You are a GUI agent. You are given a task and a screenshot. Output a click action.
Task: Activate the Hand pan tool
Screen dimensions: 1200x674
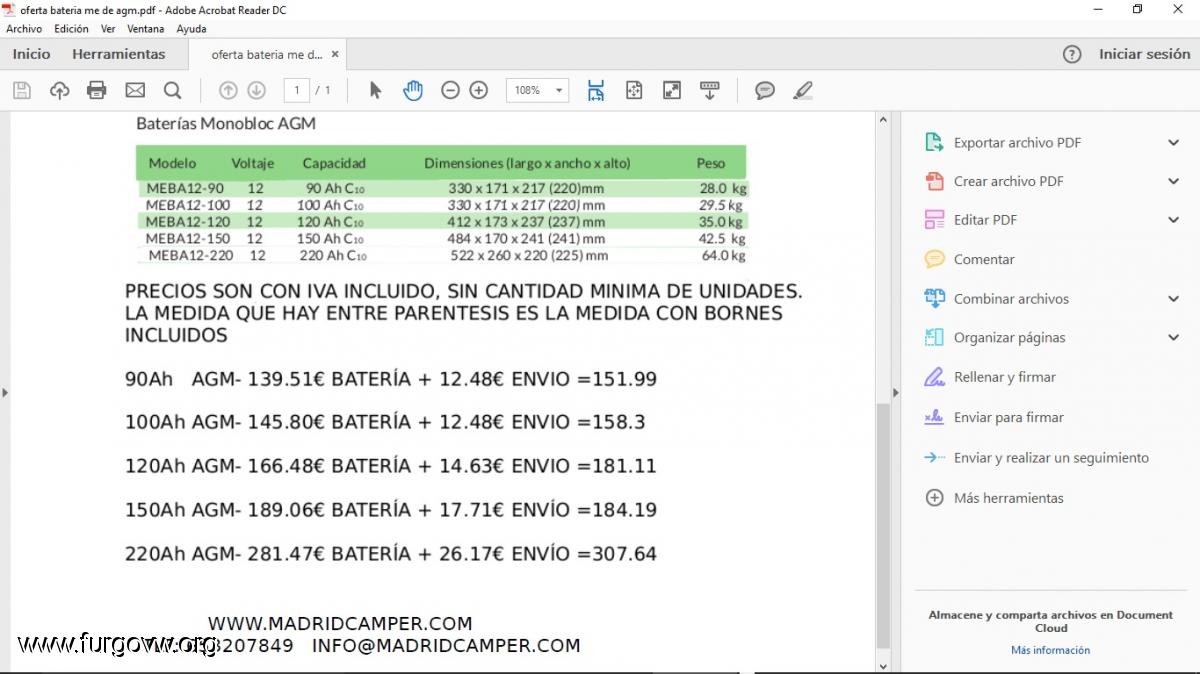coord(413,91)
